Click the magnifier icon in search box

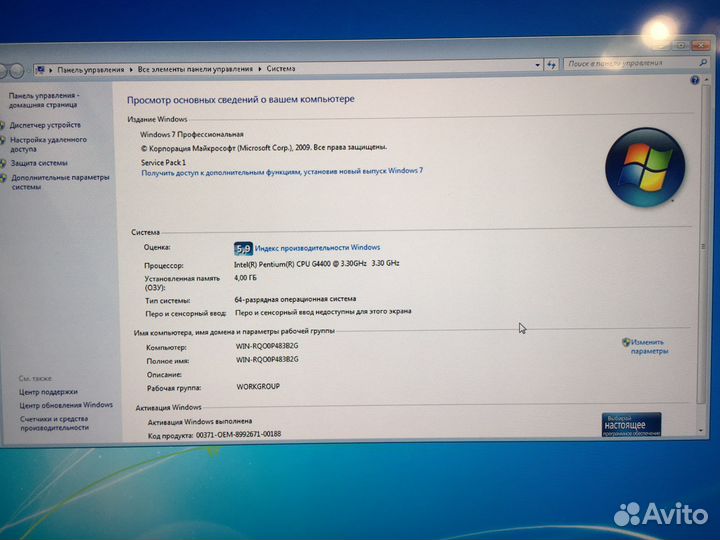tap(703, 62)
